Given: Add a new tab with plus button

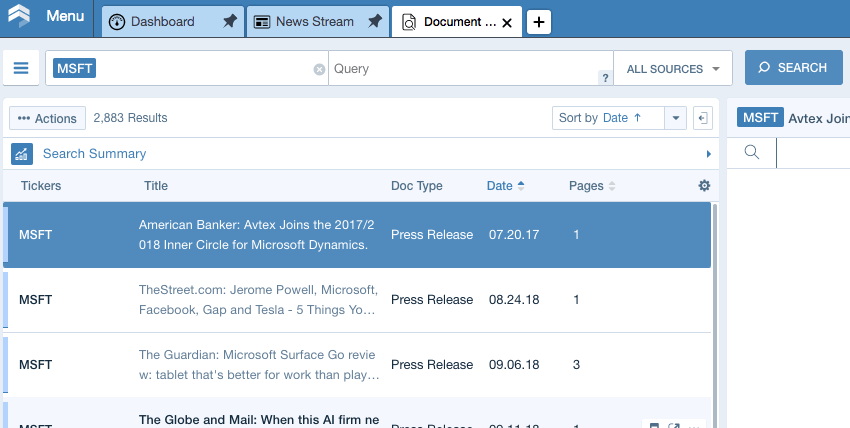Looking at the screenshot, I should point(539,22).
